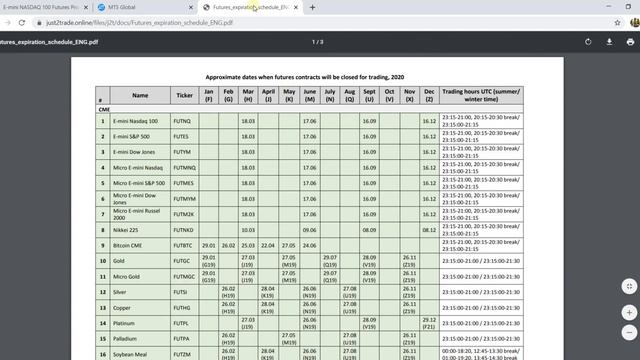Click the Soybean Meal name cell
Screen dimensions: 640x360
[140, 354]
